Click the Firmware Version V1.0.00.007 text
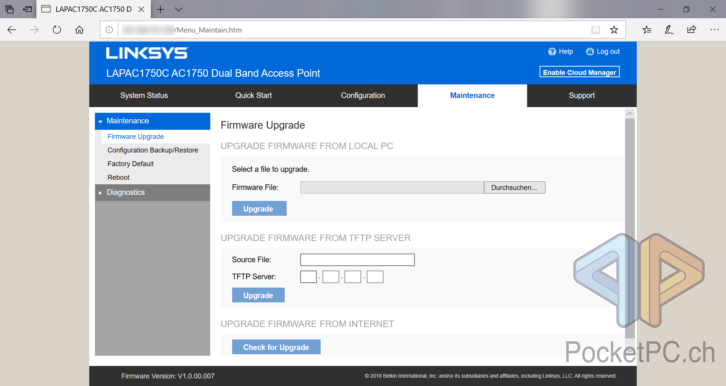 (x=168, y=376)
